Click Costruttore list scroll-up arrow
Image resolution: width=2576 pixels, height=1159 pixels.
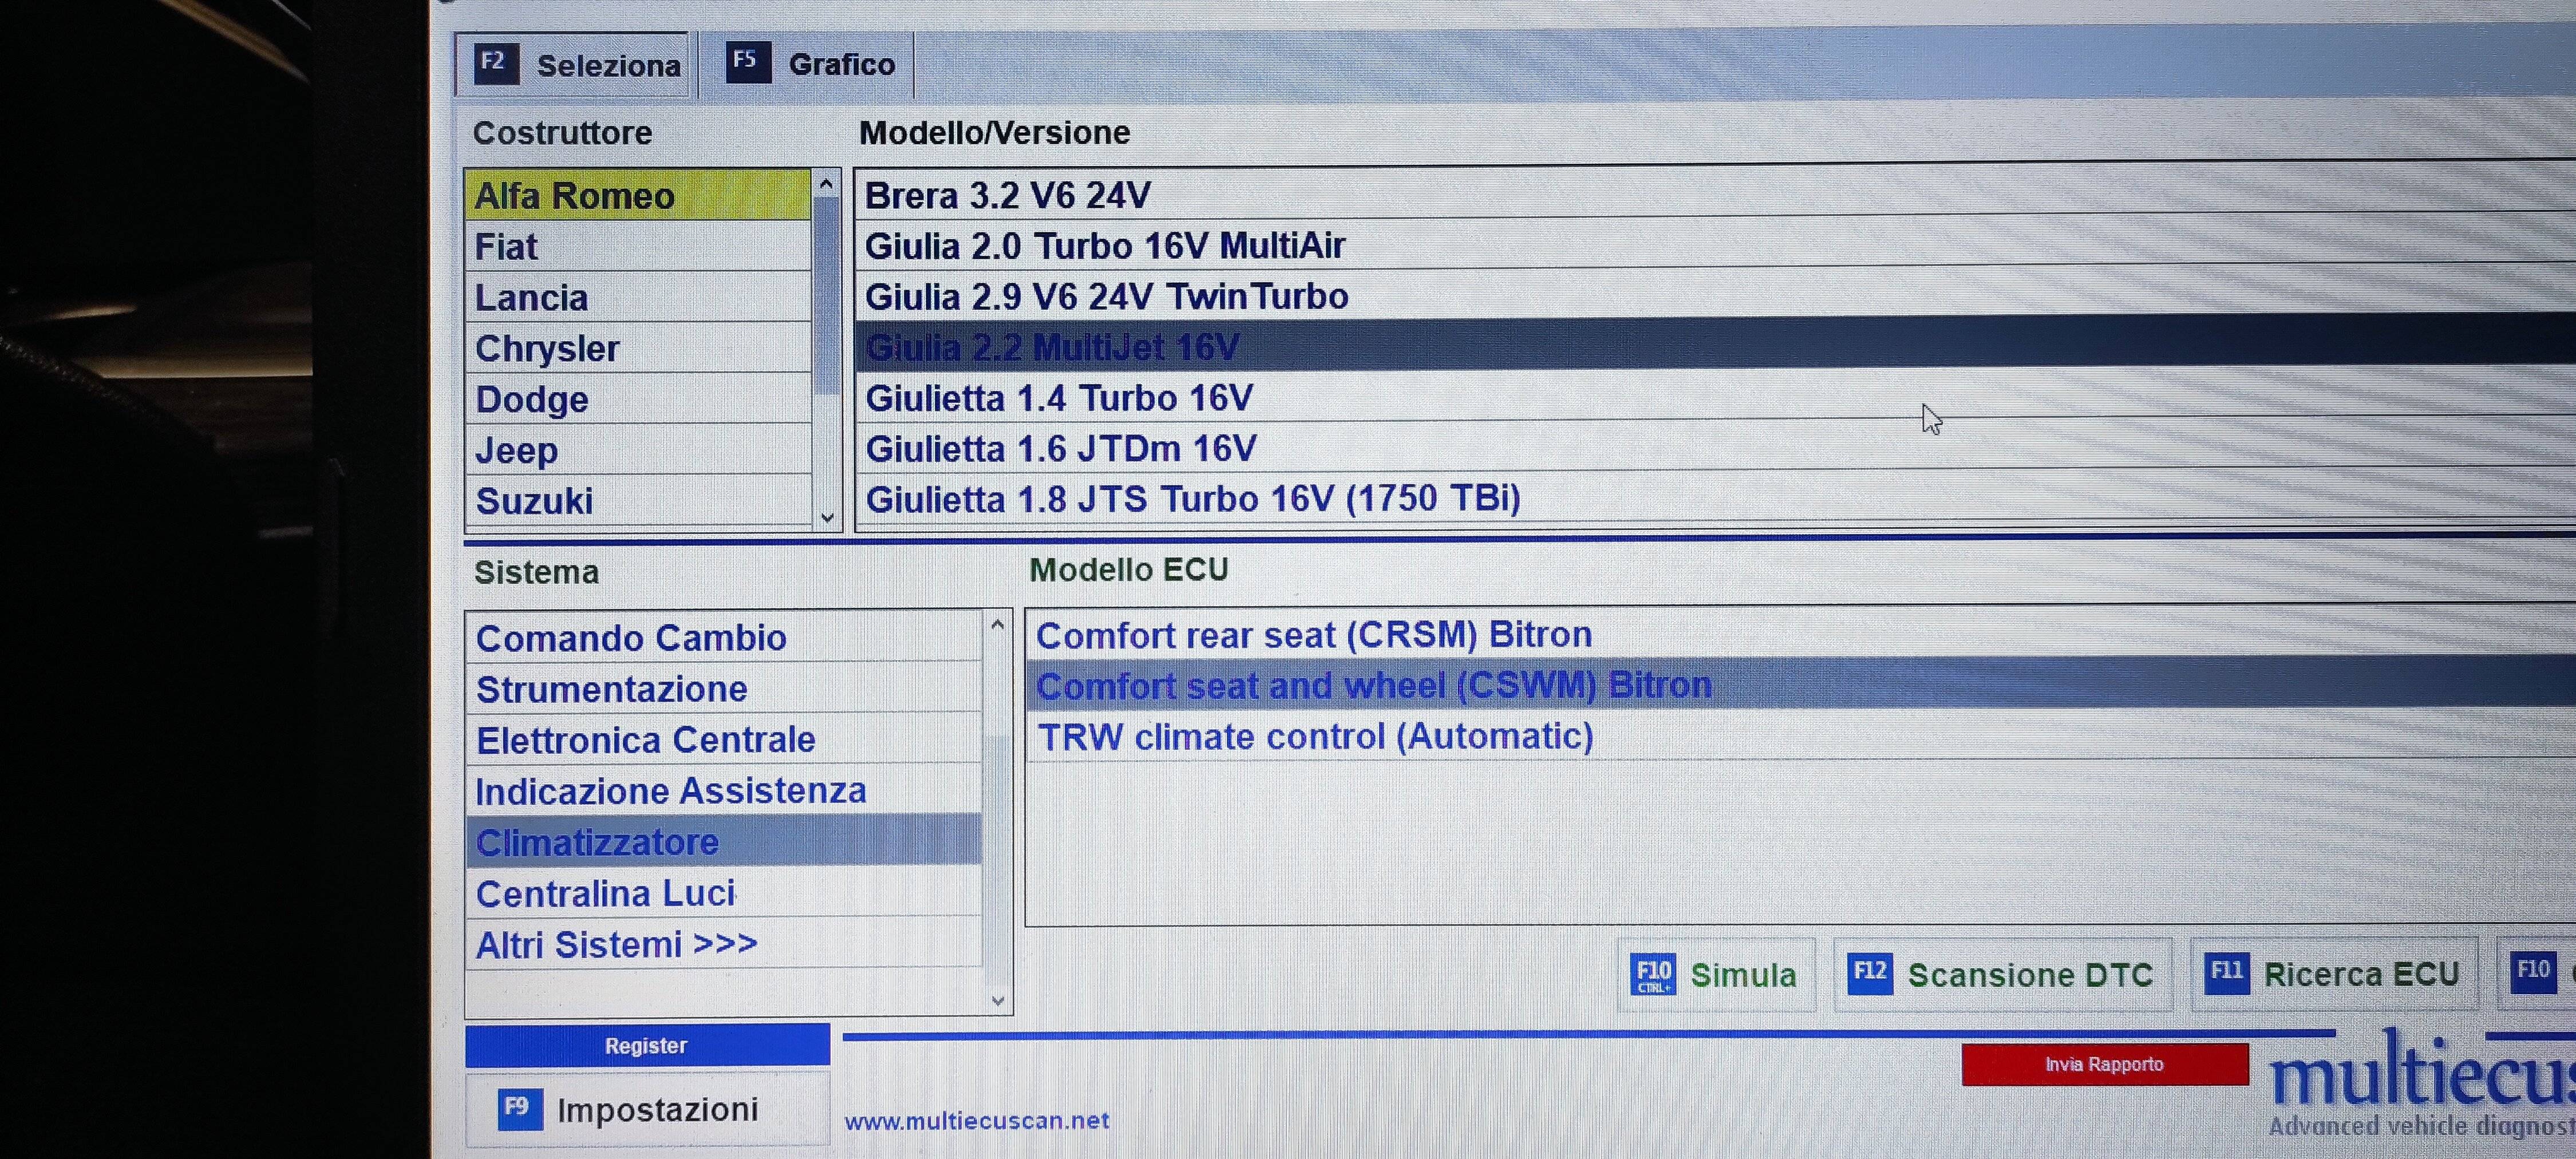(x=826, y=184)
